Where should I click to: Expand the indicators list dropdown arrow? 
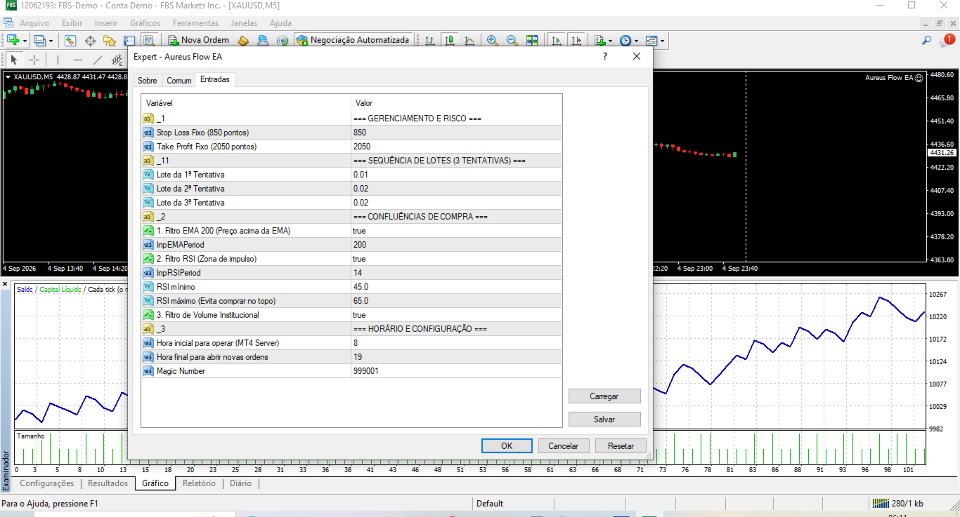(x=610, y=41)
